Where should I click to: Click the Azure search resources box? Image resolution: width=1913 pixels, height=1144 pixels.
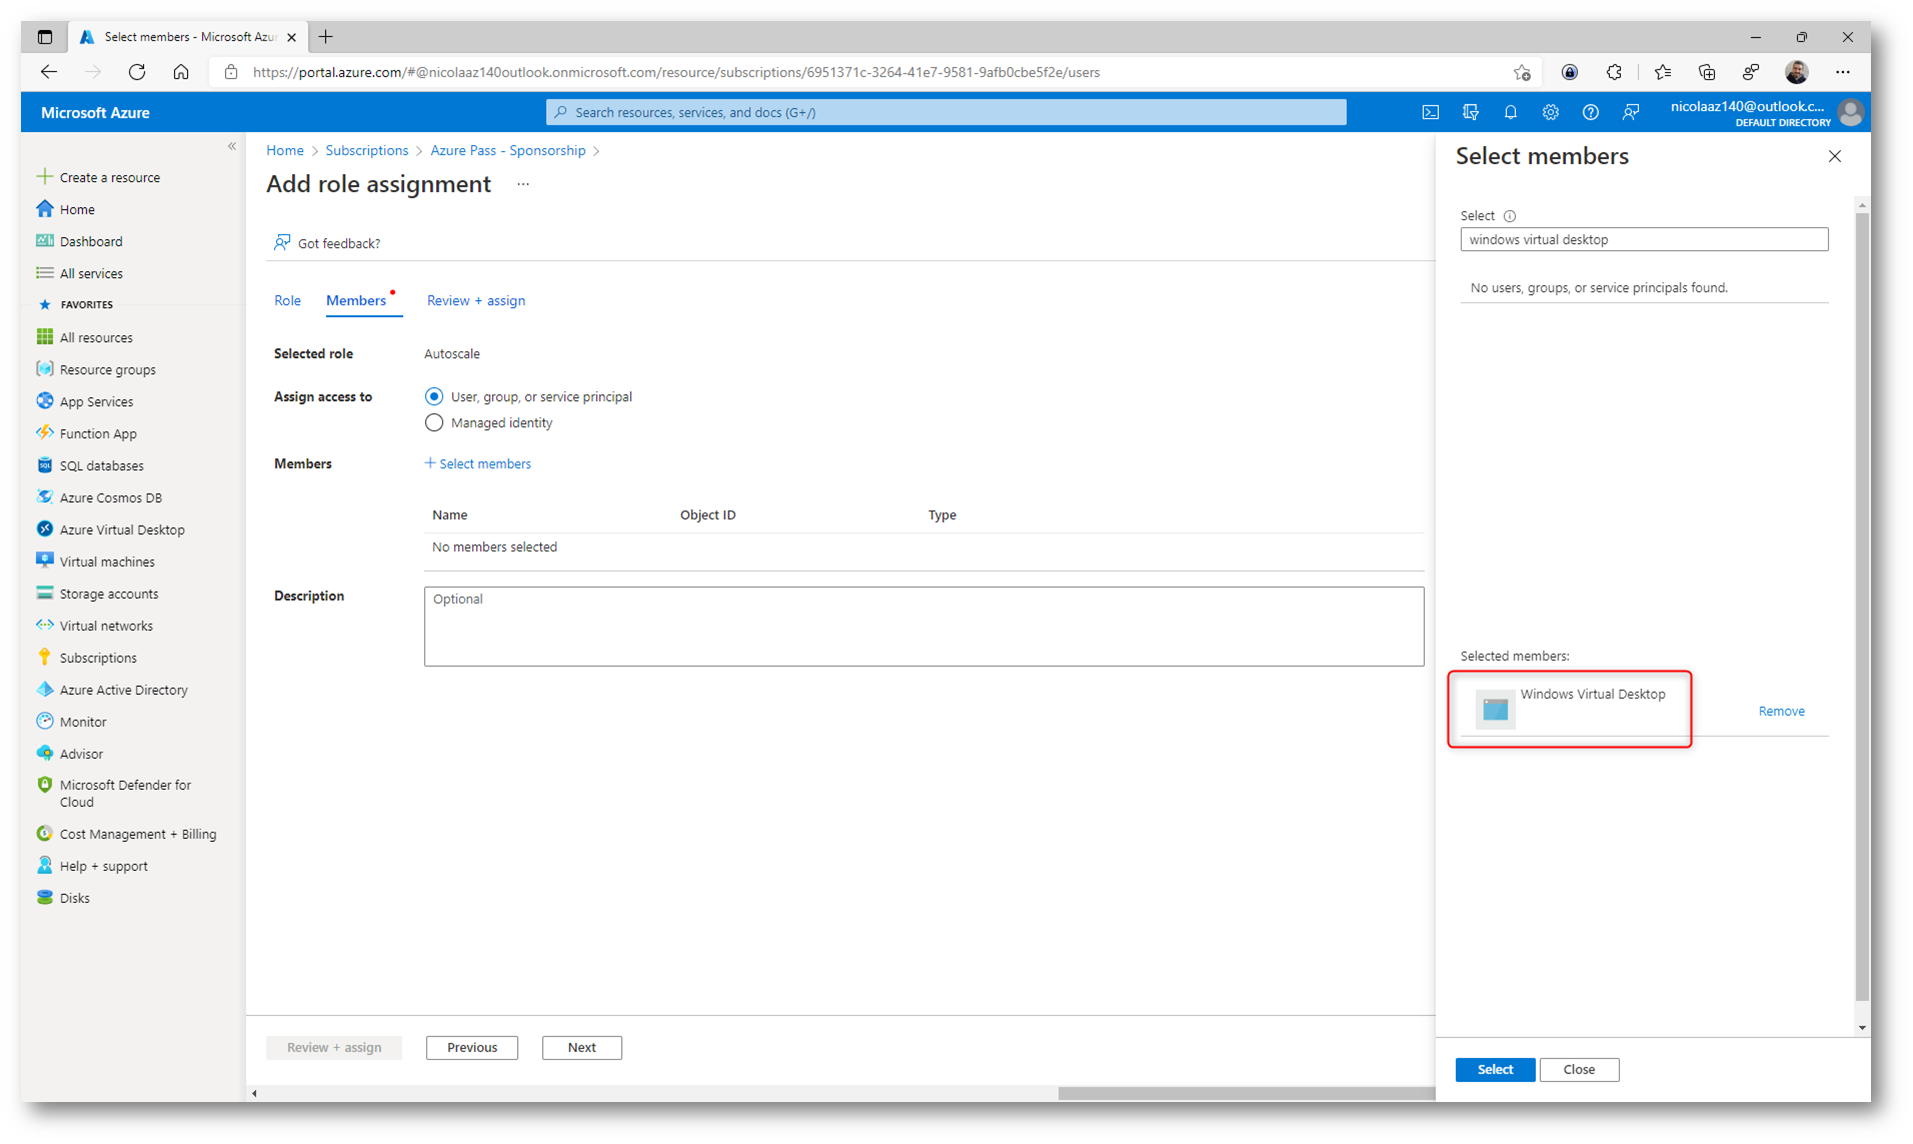(946, 112)
